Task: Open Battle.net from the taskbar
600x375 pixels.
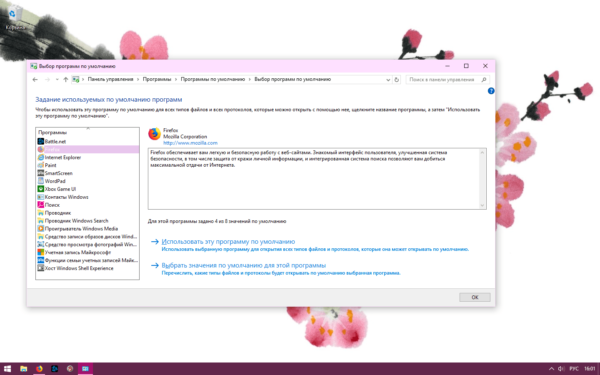Action: [x=55, y=369]
